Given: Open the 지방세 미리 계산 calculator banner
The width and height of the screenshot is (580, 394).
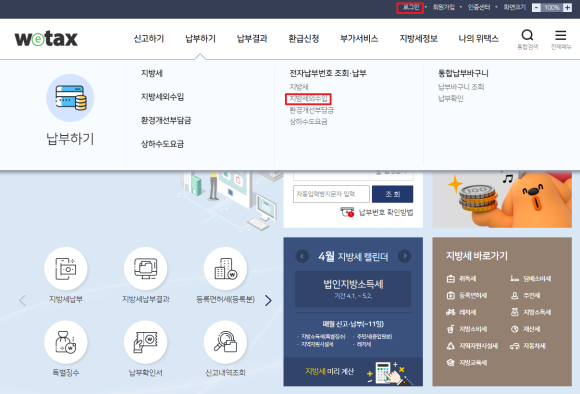Looking at the screenshot, I should pyautogui.click(x=353, y=372).
